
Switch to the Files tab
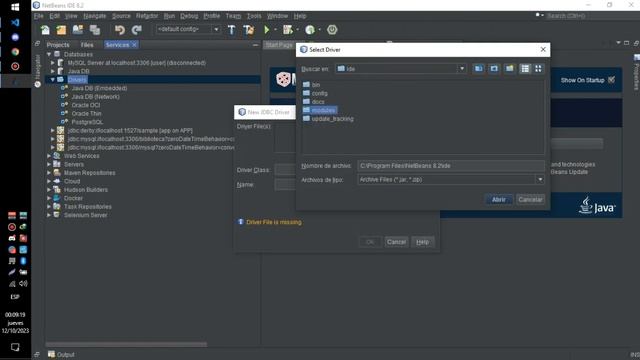[x=87, y=45]
